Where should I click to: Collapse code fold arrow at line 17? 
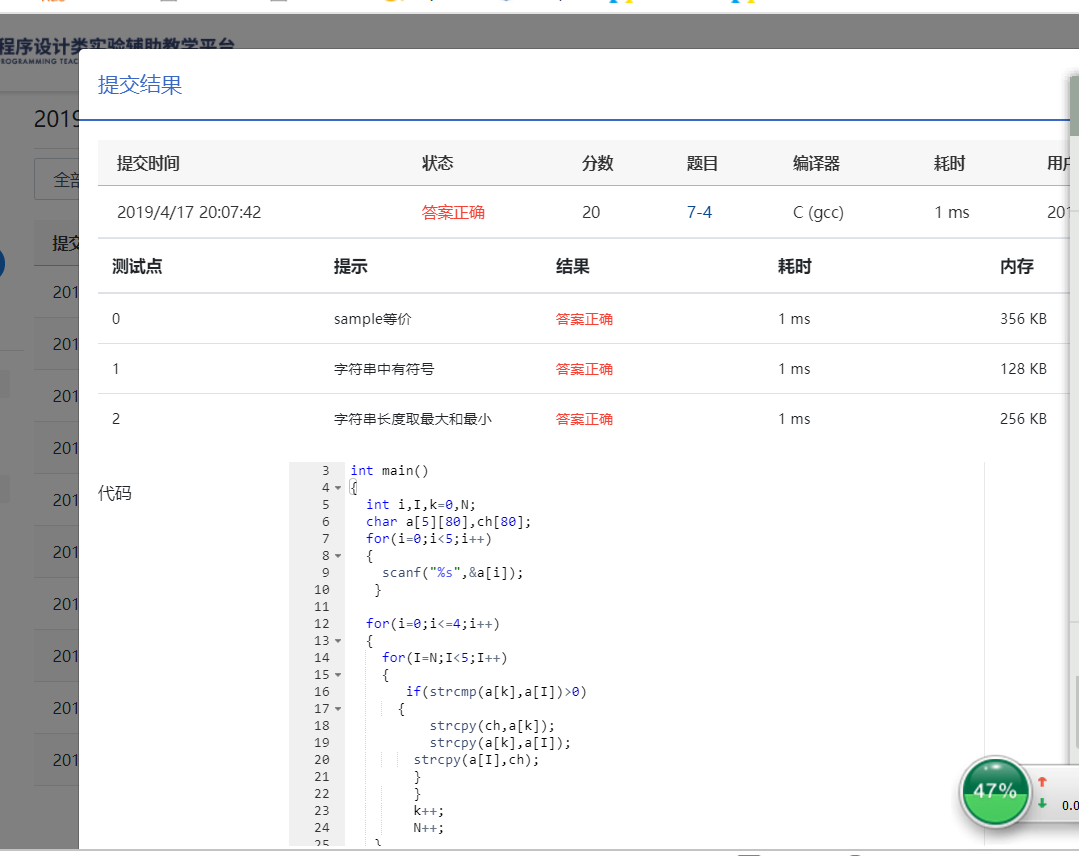tap(338, 709)
